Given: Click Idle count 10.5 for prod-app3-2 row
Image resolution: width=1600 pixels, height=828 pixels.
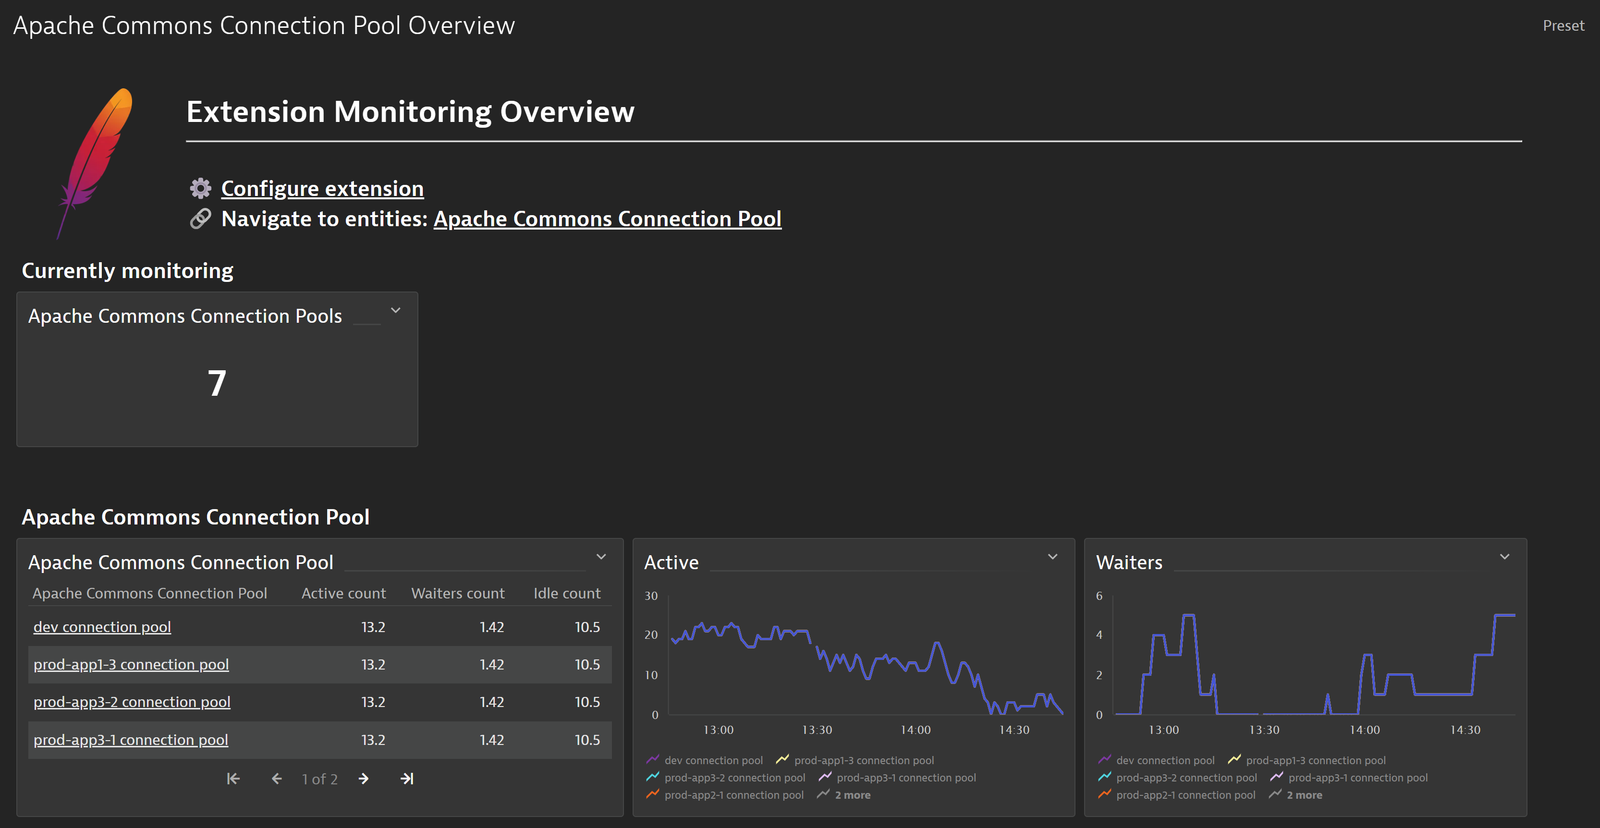Looking at the screenshot, I should pyautogui.click(x=587, y=702).
